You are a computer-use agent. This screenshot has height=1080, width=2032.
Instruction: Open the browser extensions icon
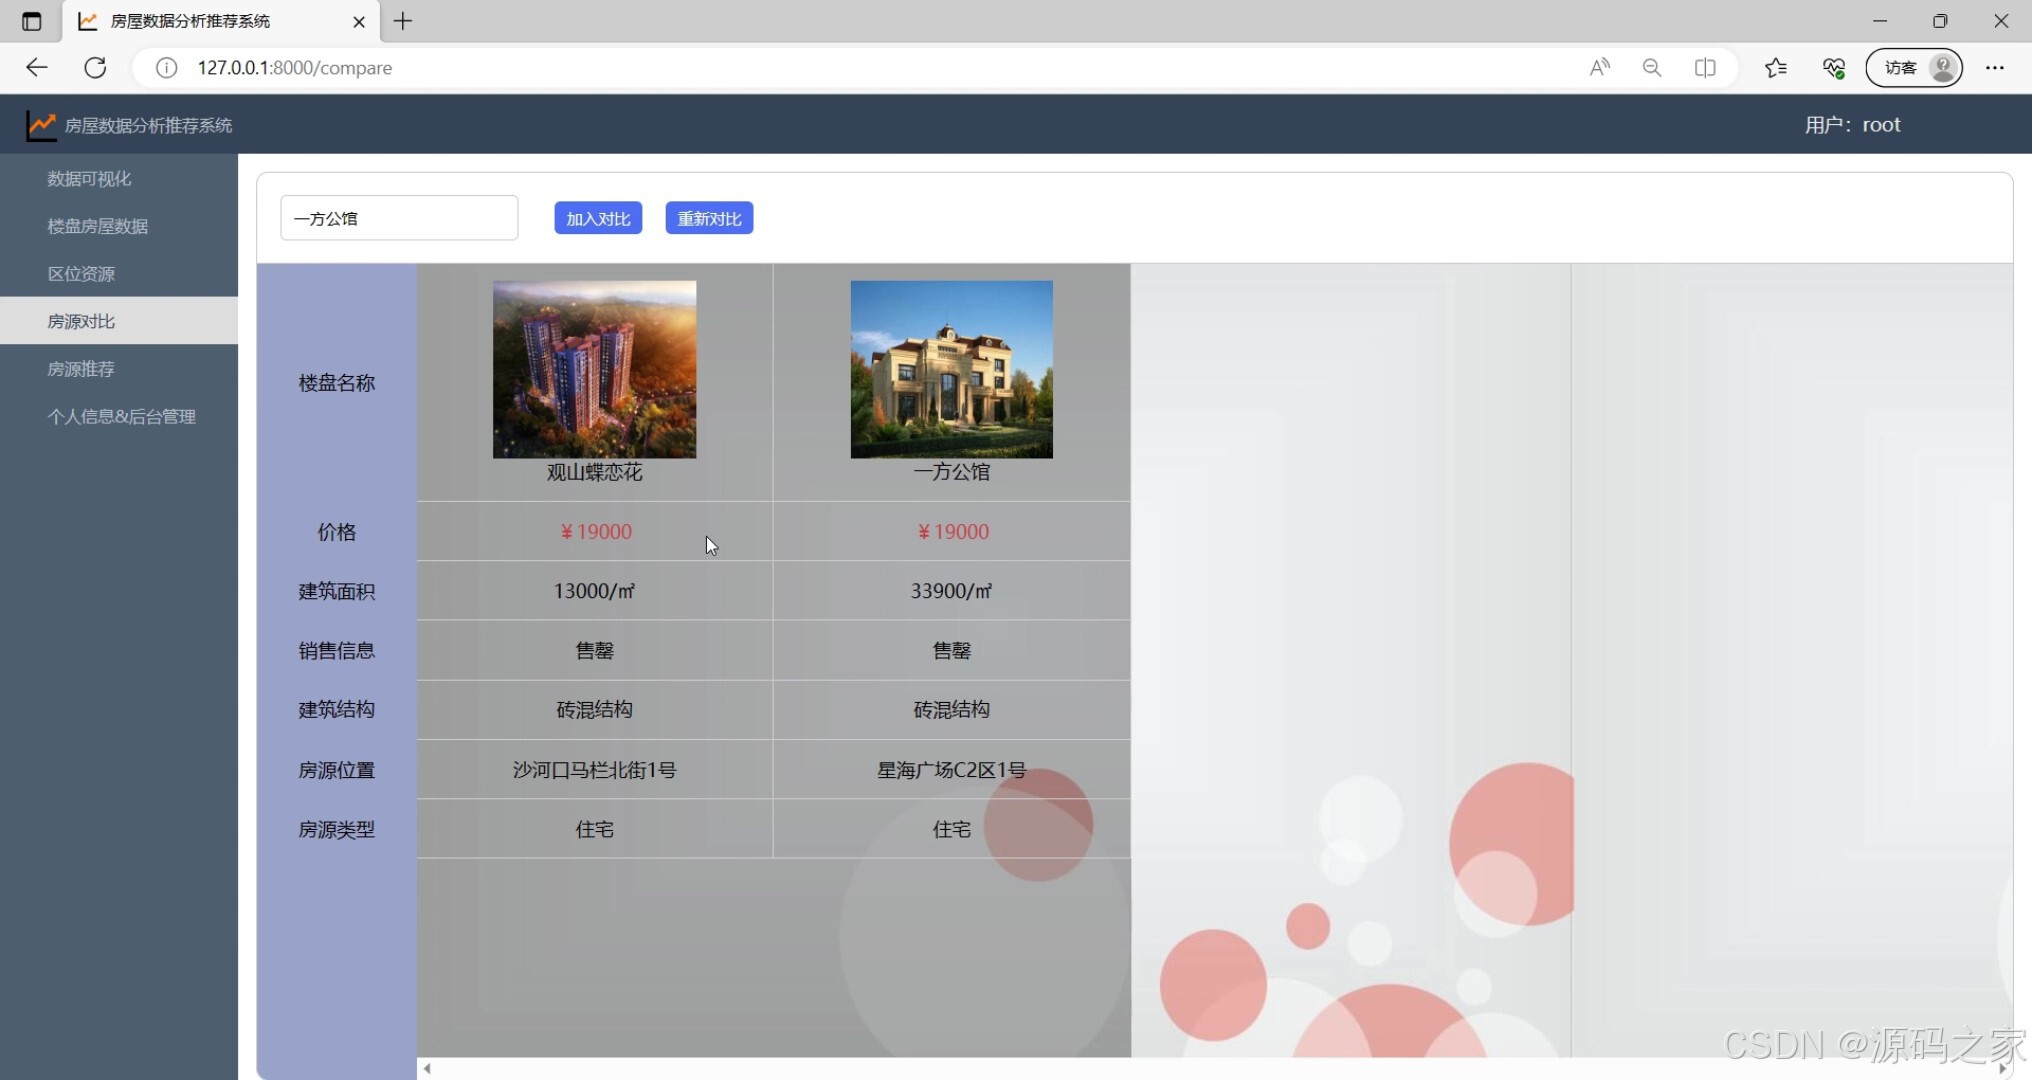1833,67
